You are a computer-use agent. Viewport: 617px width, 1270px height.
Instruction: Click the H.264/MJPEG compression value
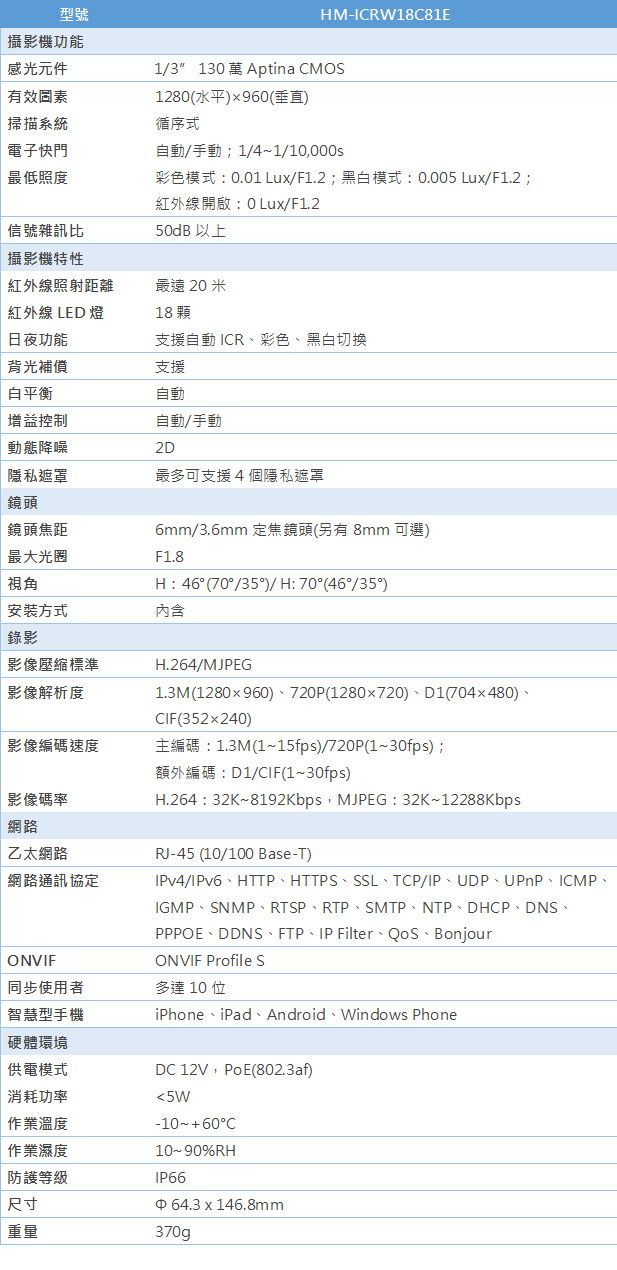[x=204, y=664]
